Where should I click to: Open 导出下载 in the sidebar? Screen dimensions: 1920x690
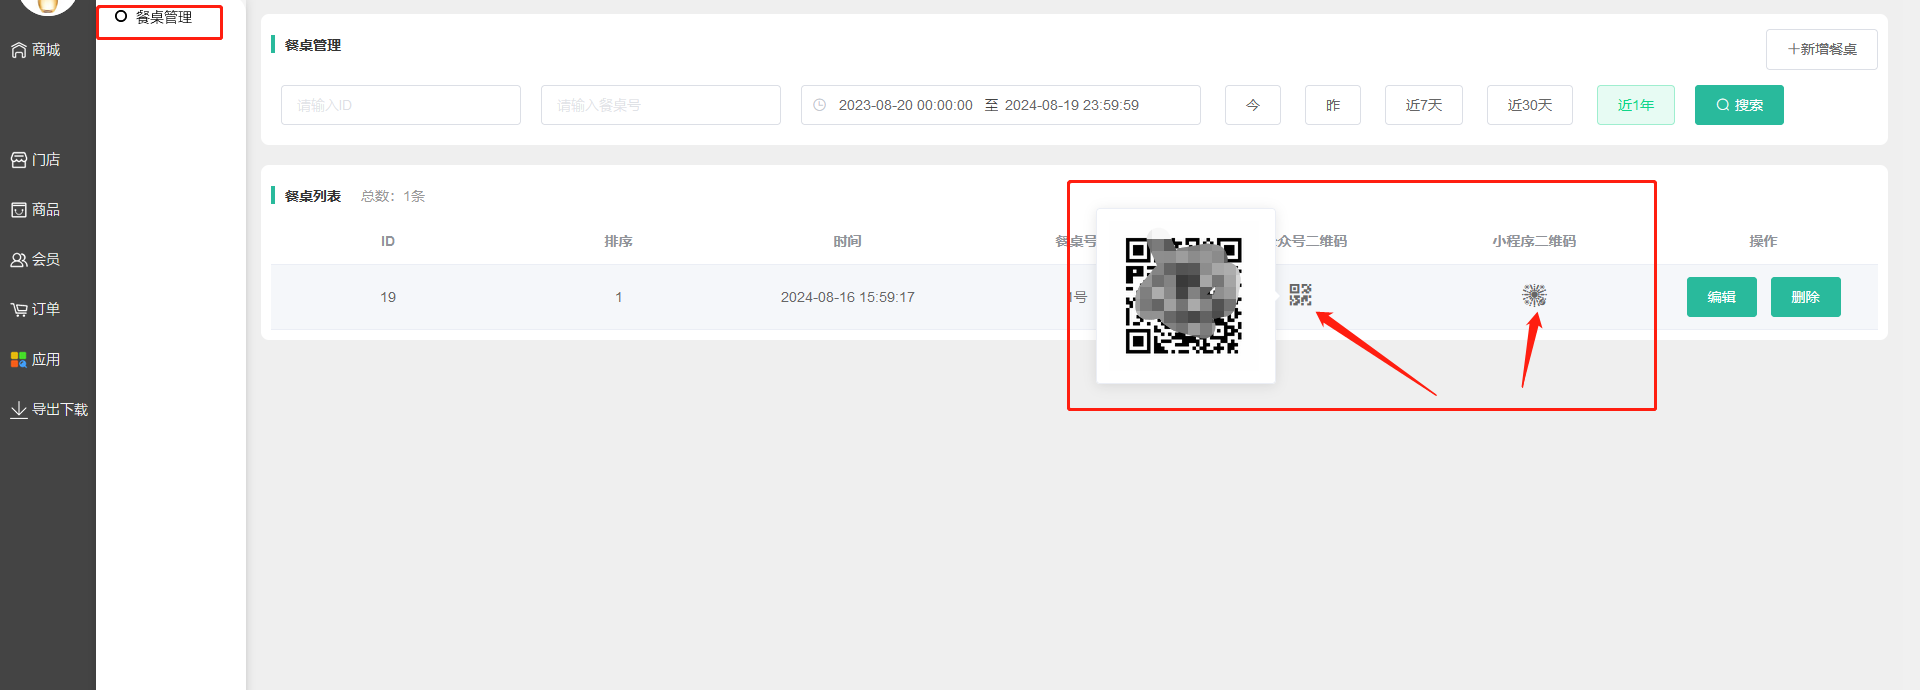(x=49, y=410)
